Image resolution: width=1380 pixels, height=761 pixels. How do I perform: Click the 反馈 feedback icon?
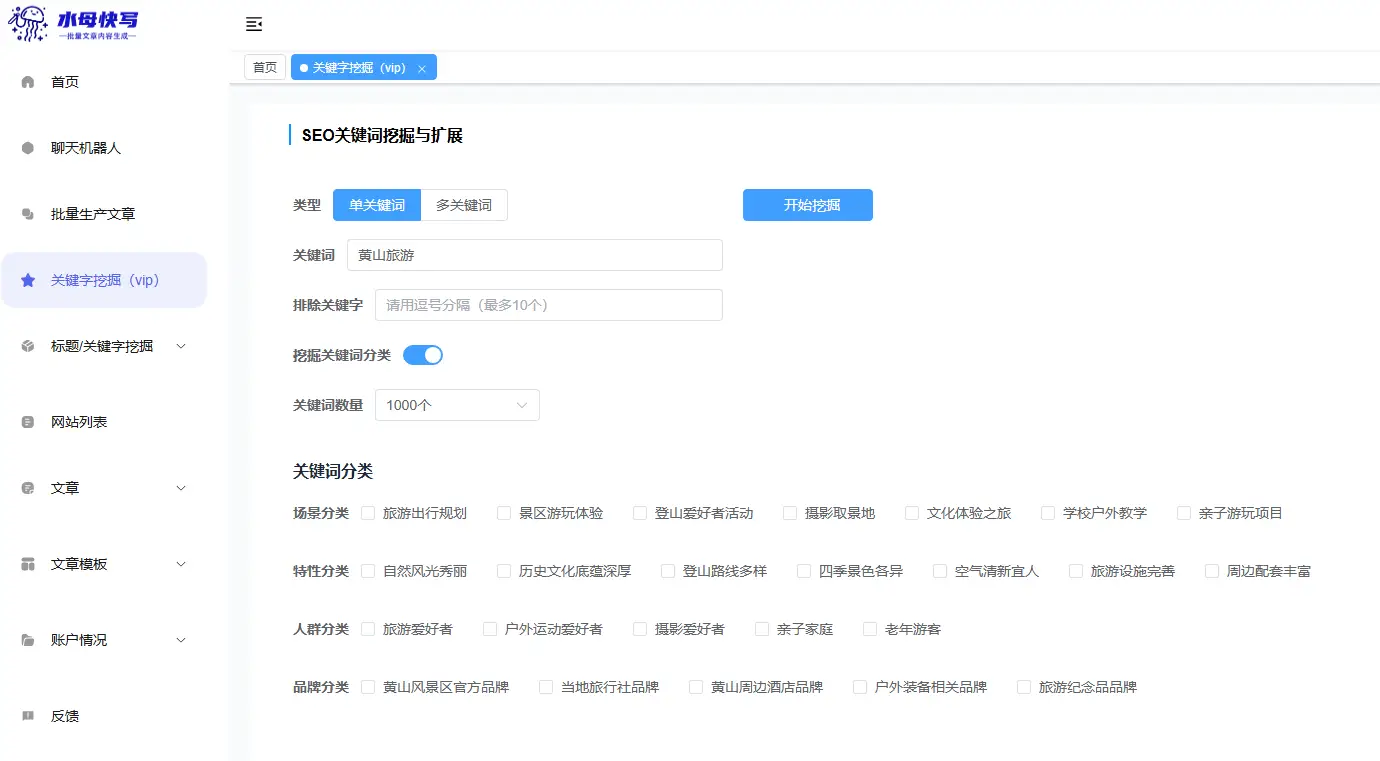[27, 715]
